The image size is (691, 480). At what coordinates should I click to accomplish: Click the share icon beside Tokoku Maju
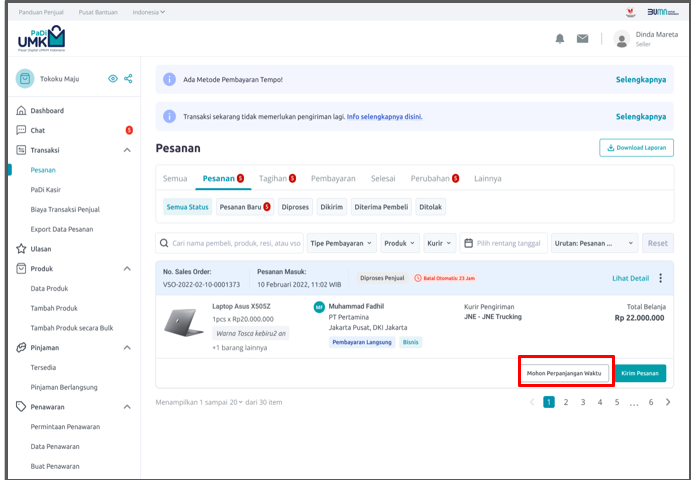128,79
